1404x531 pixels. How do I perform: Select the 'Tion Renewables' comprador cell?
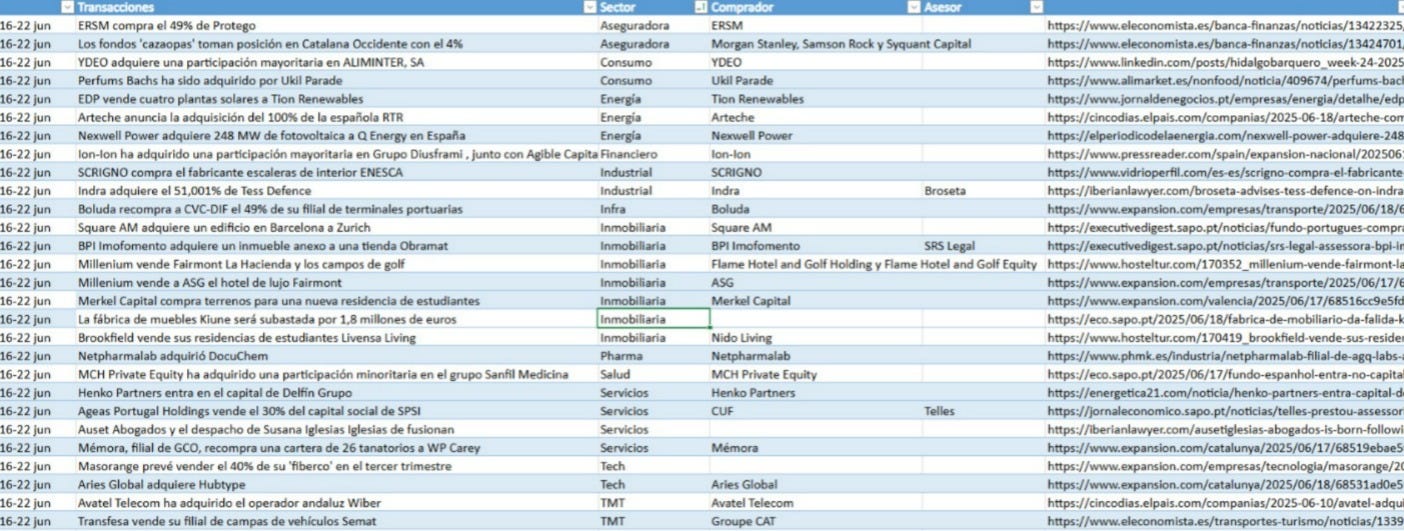(814, 99)
